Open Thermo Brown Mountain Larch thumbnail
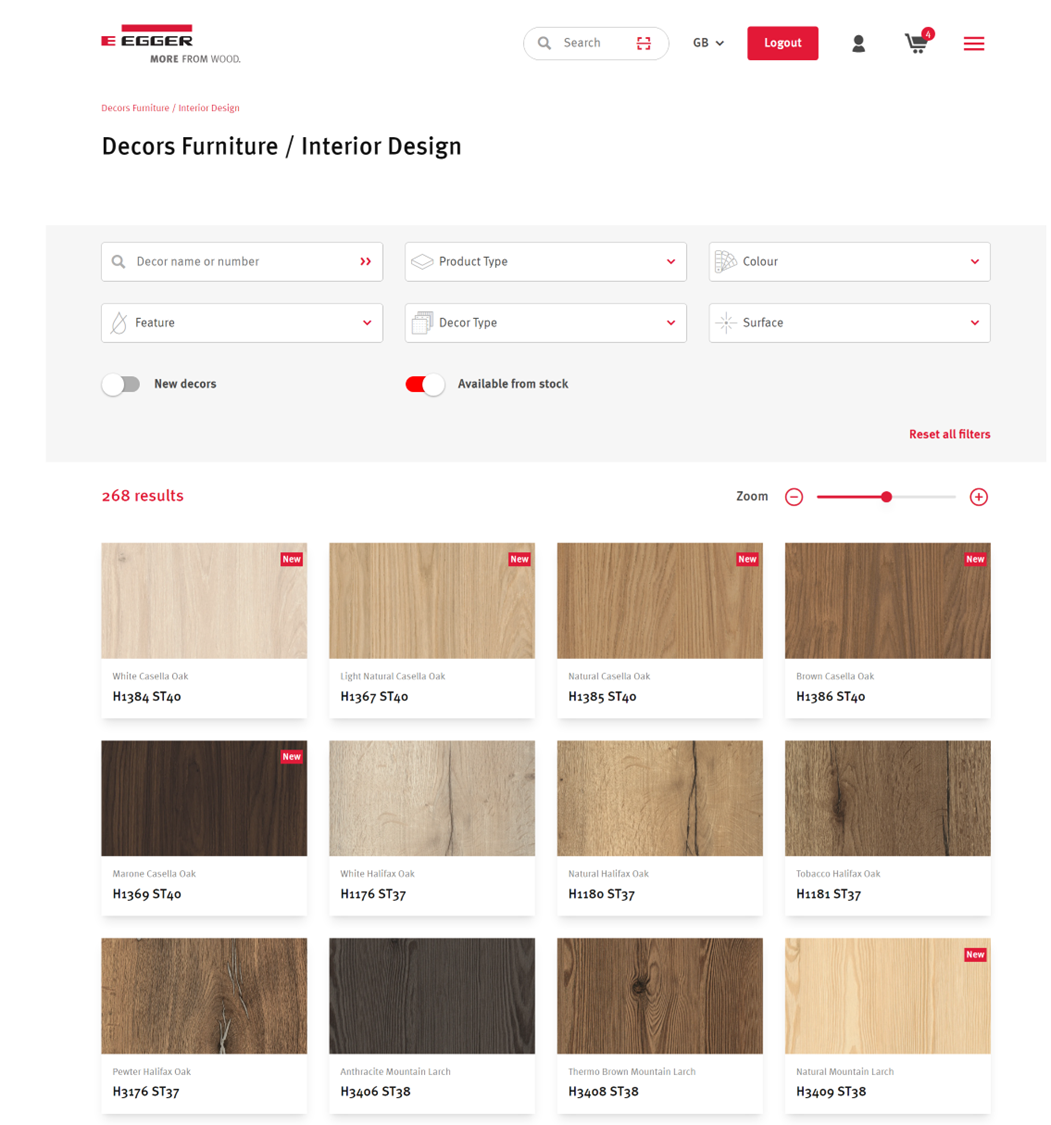The height and width of the screenshot is (1125, 1051). 660,996
